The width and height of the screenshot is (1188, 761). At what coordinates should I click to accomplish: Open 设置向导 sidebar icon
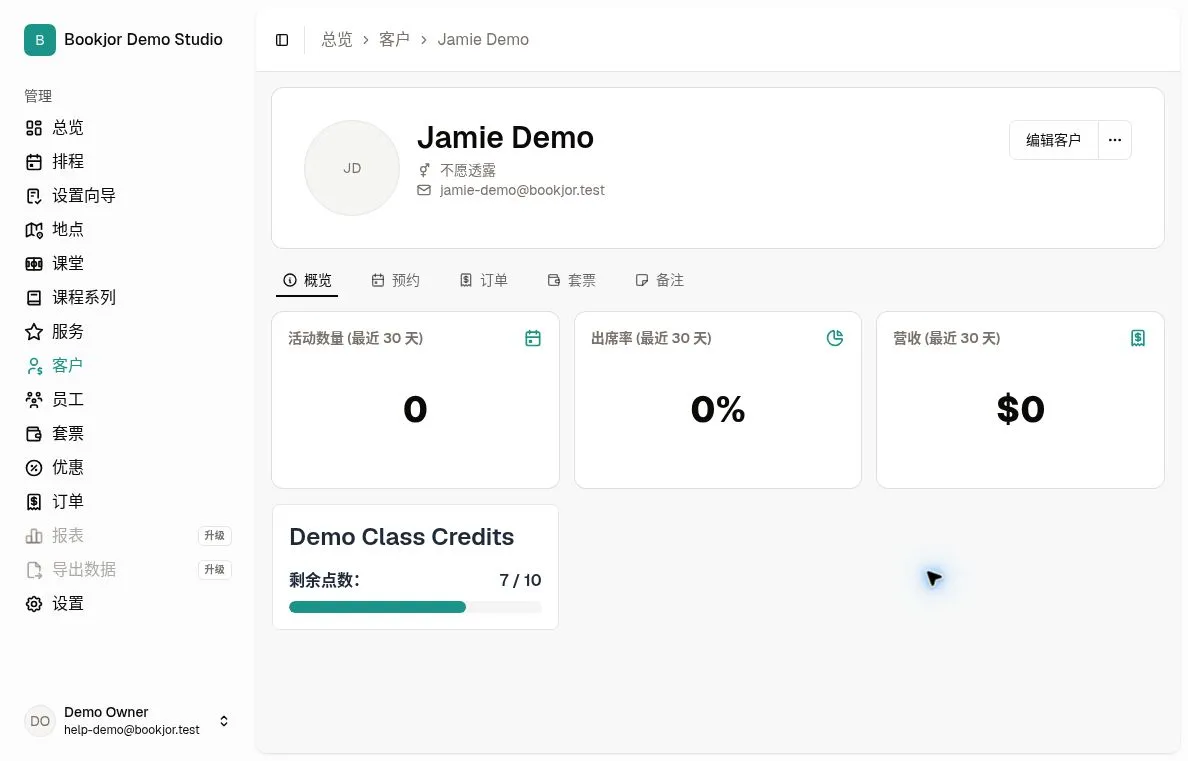(34, 196)
